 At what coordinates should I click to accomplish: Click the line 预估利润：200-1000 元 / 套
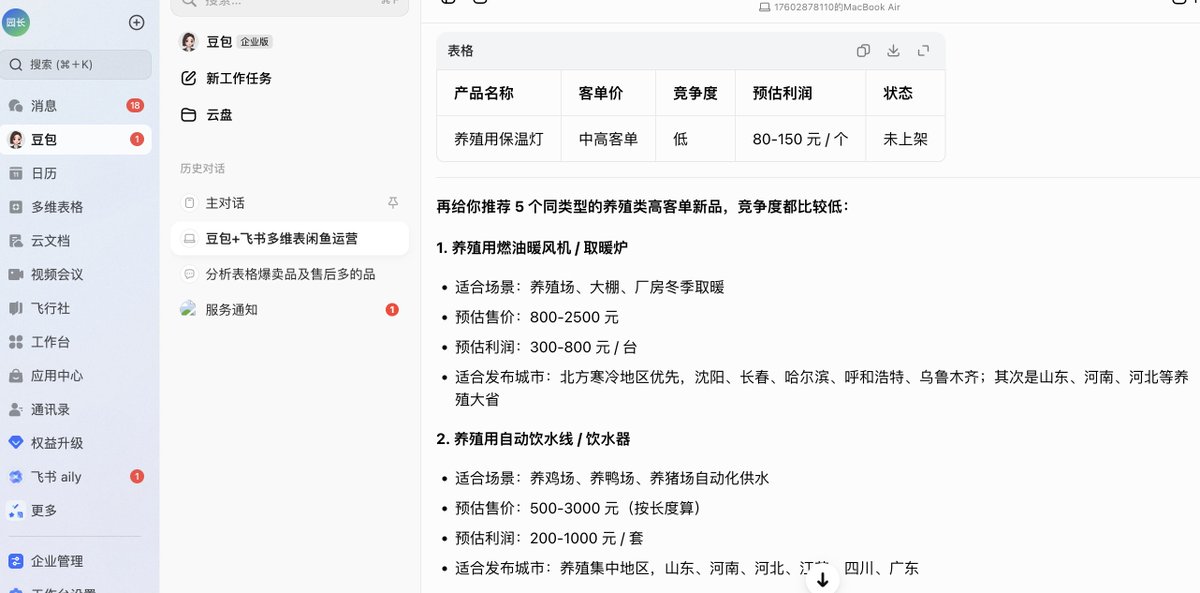click(549, 538)
